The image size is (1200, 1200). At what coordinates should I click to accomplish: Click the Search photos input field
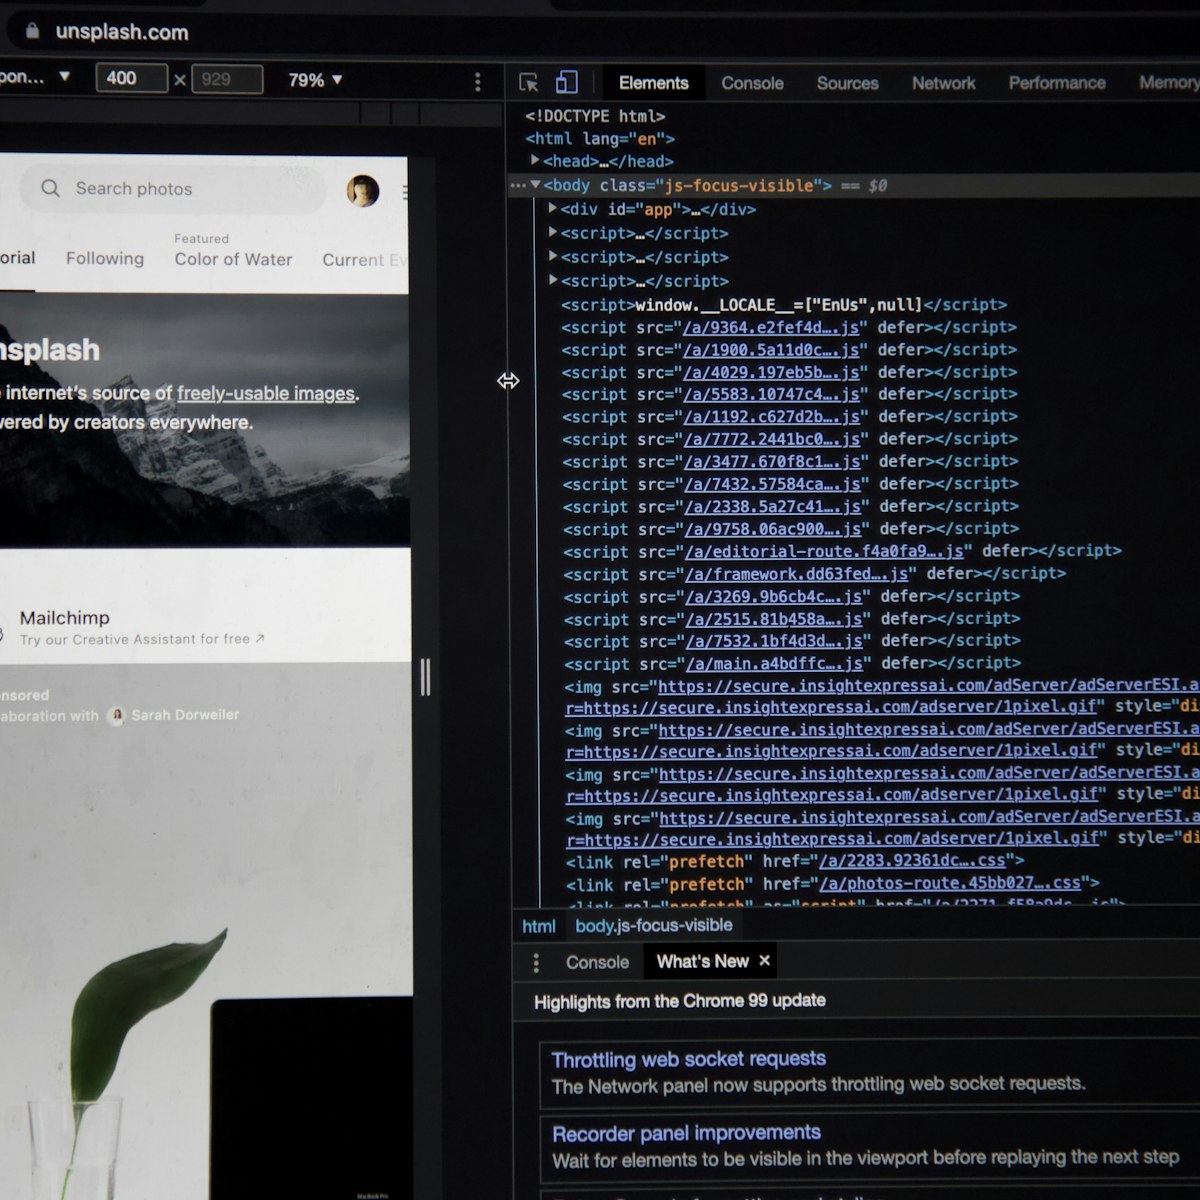click(x=190, y=189)
